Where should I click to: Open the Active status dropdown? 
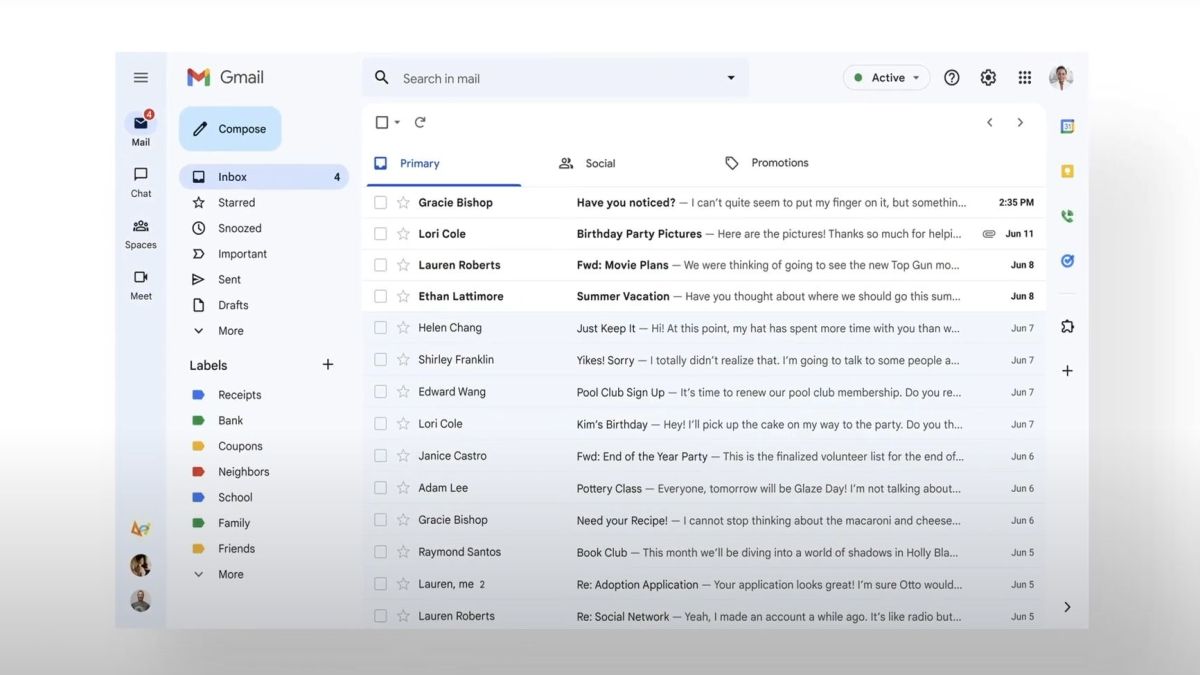click(x=886, y=78)
